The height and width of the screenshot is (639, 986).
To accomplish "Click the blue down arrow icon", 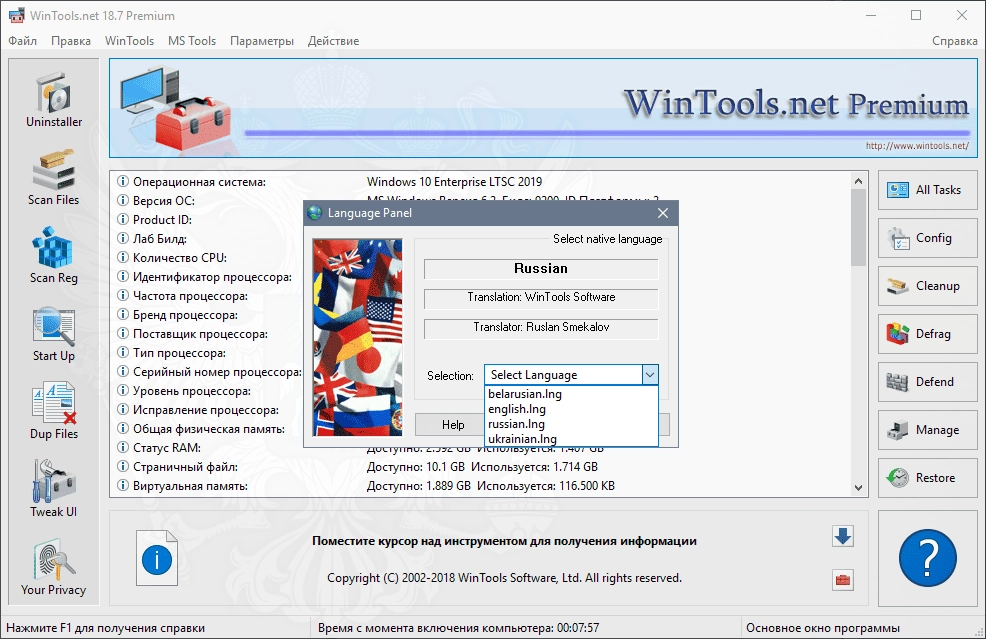I will (x=843, y=536).
